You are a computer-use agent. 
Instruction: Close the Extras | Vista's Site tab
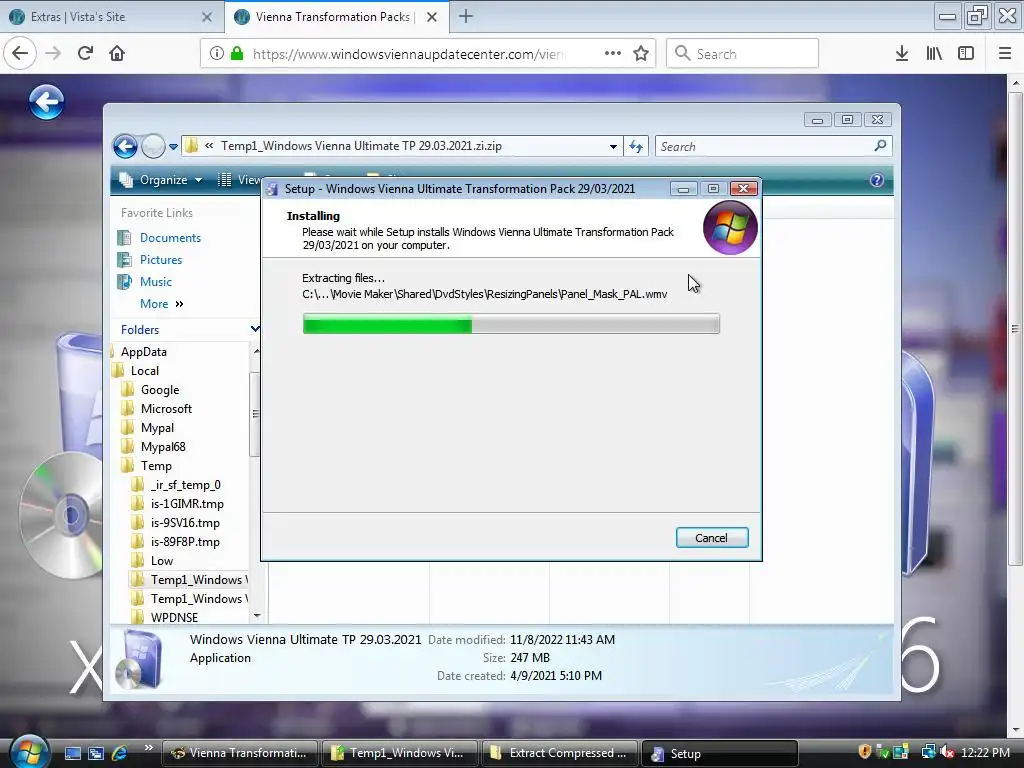click(206, 17)
